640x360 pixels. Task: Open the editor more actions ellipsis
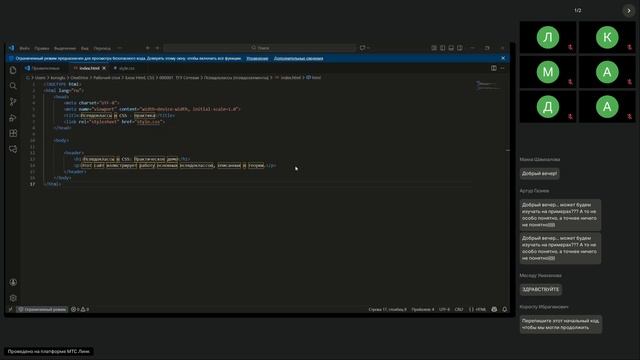pyautogui.click(x=502, y=68)
